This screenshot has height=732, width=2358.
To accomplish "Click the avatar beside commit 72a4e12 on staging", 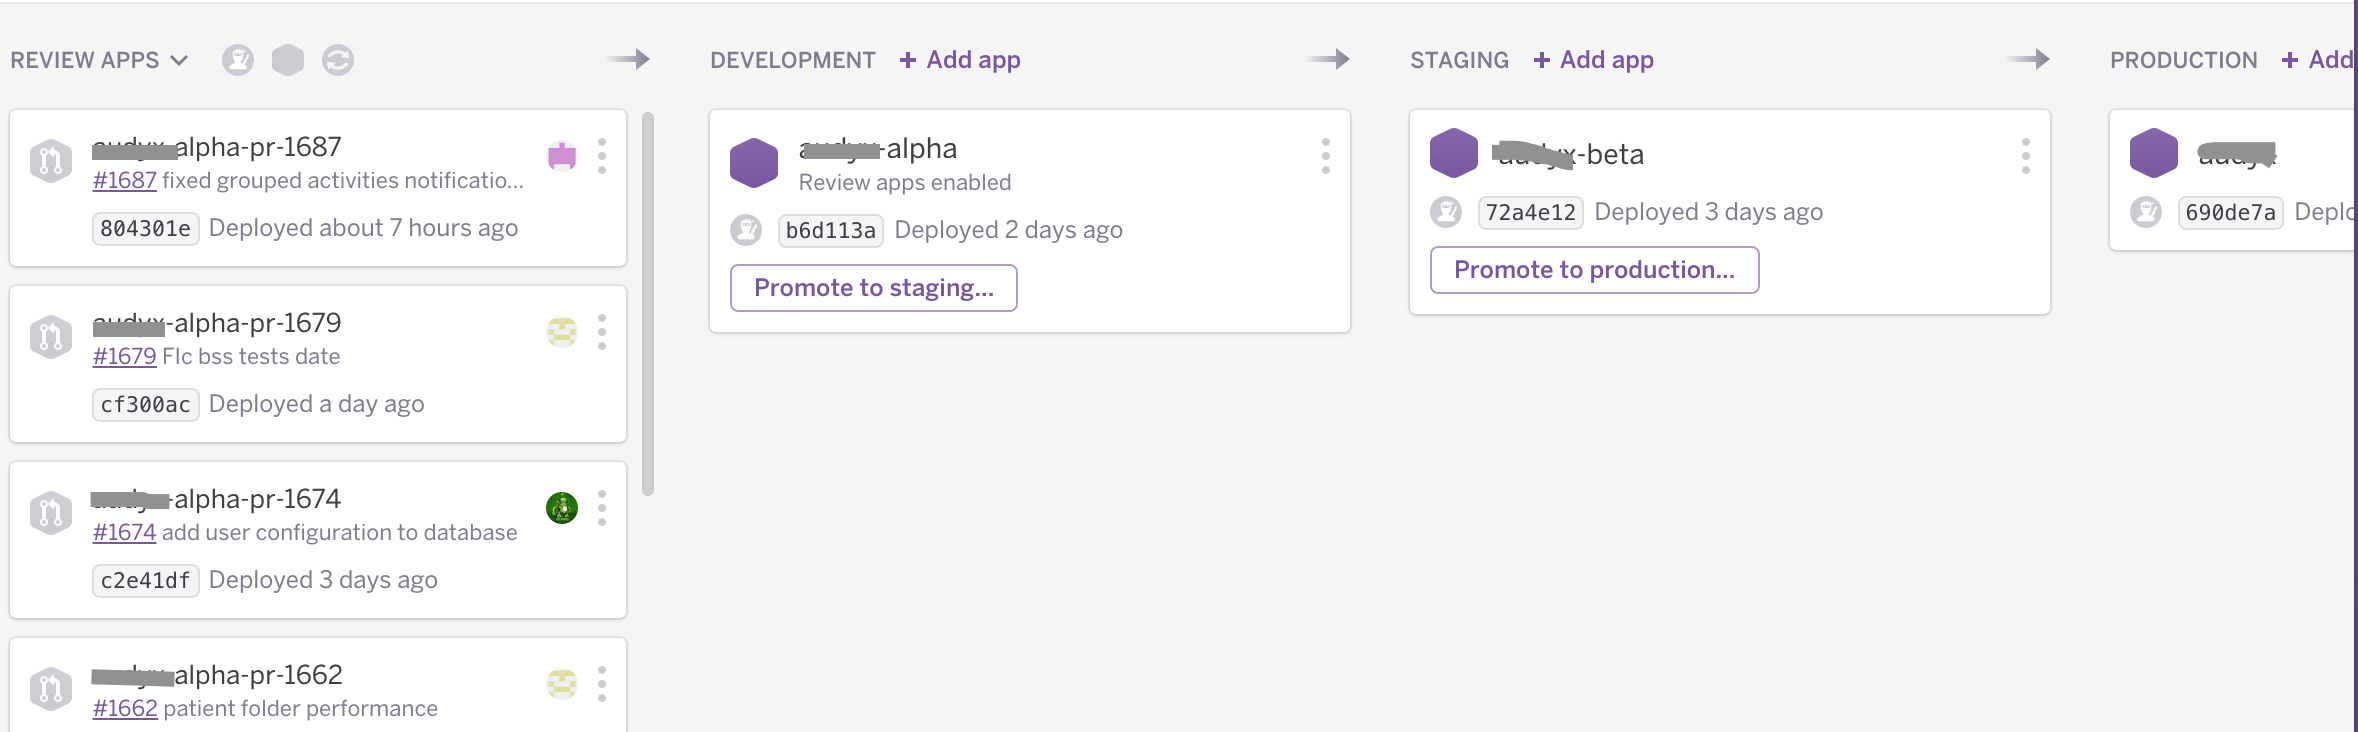I will (x=1447, y=213).
